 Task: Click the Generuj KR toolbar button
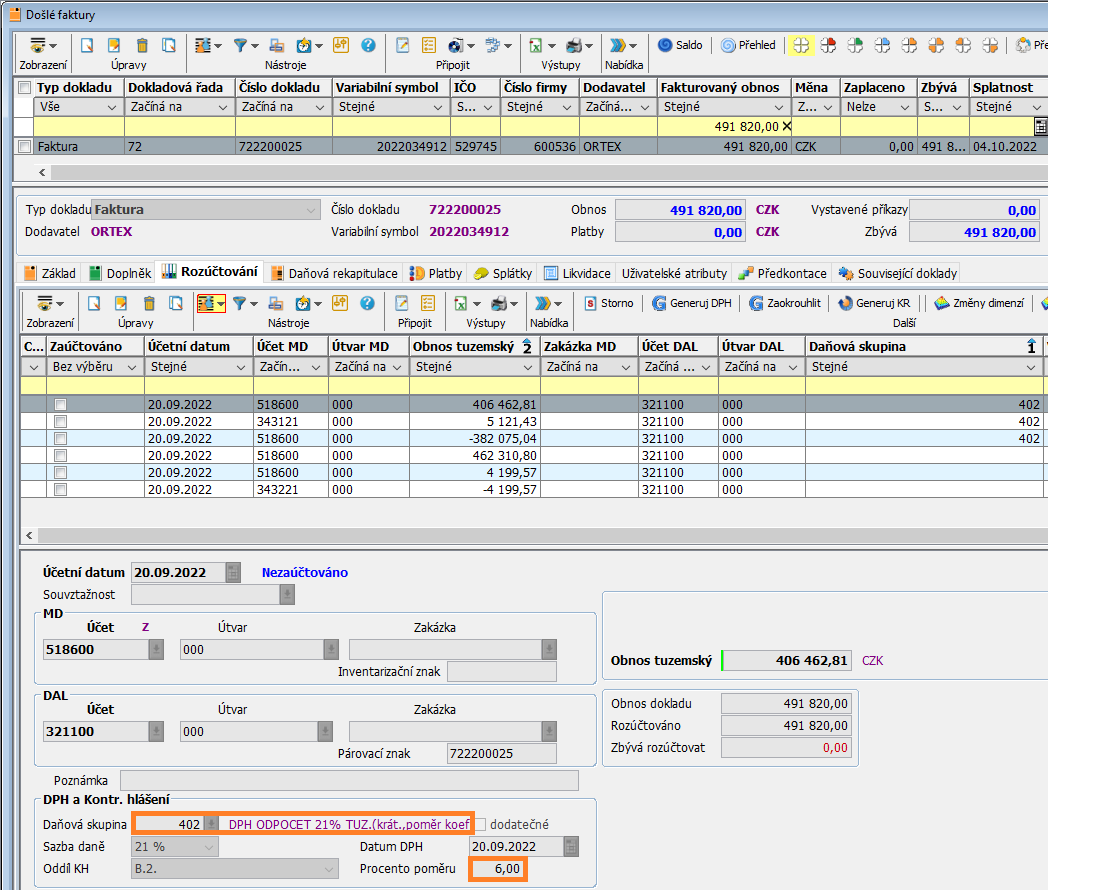point(875,303)
